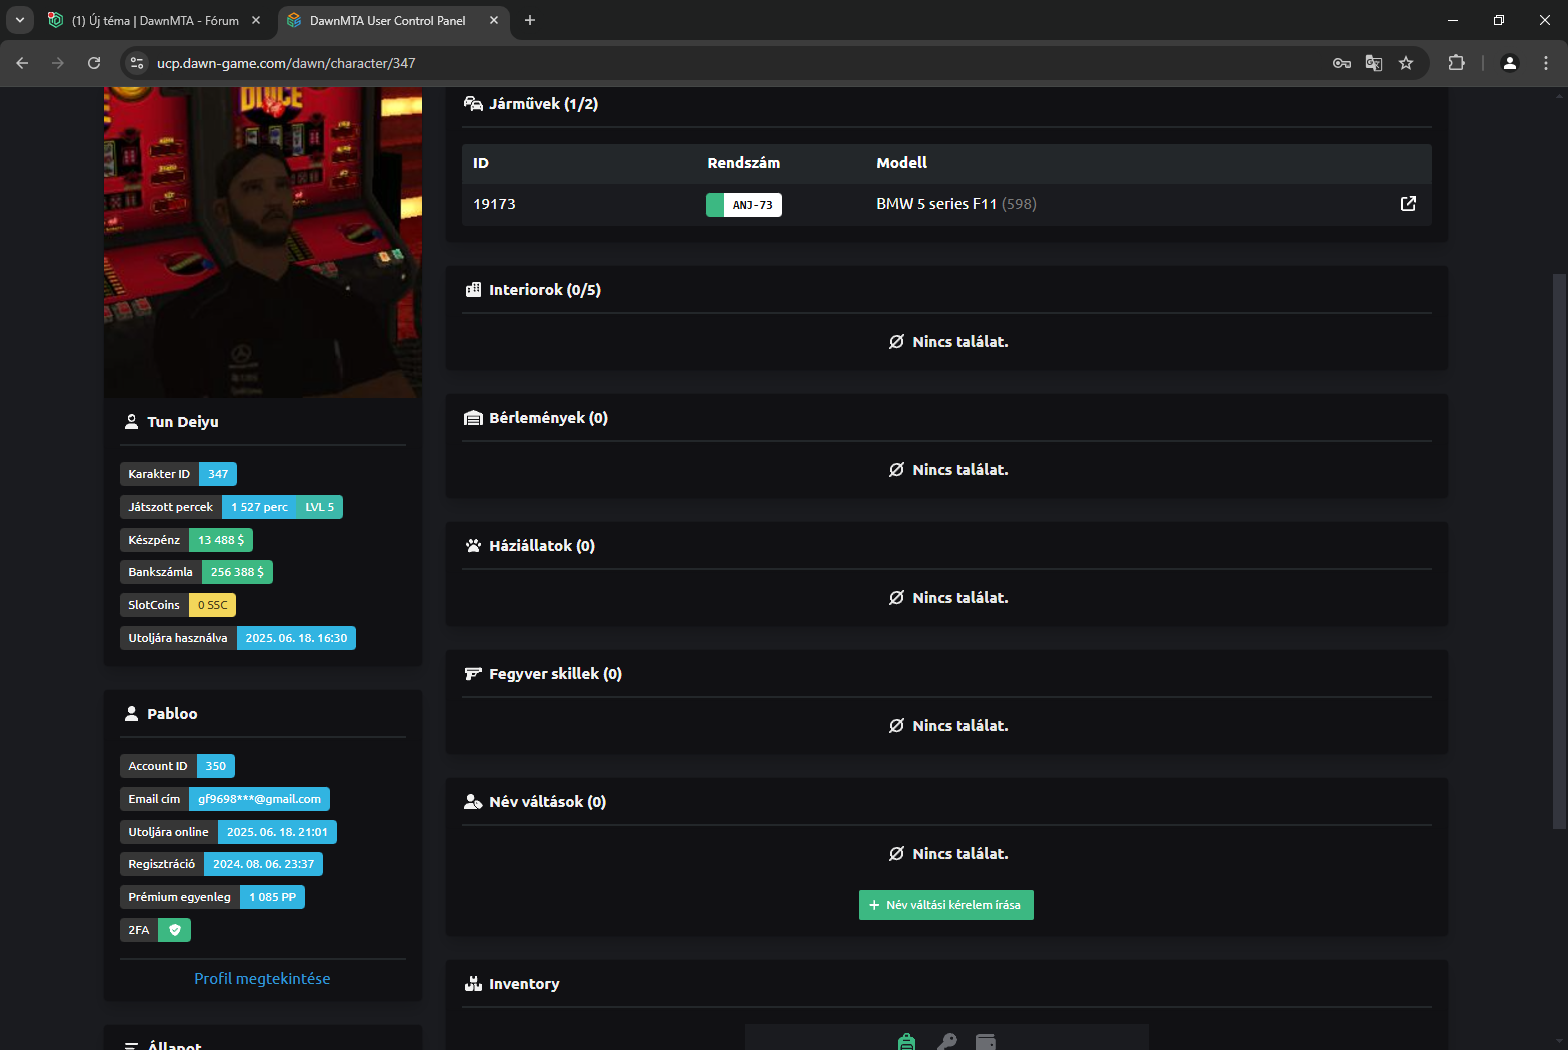Open Chrome three-dot menu
This screenshot has height=1050, width=1568.
point(1546,63)
